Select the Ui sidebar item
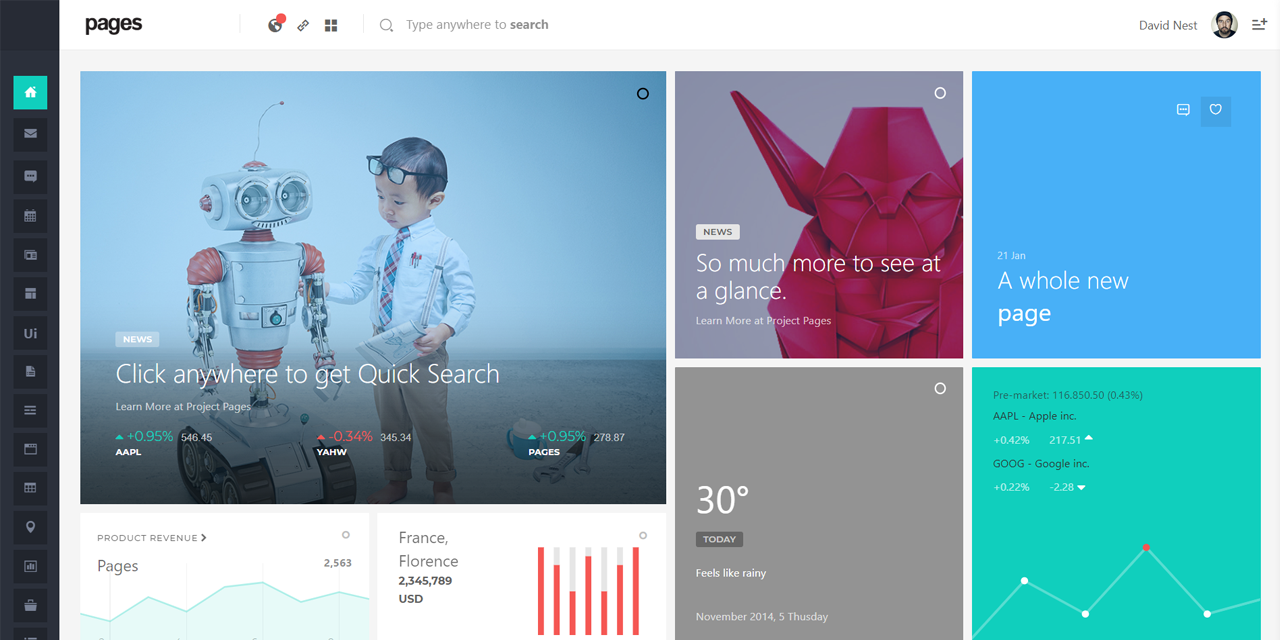 pyautogui.click(x=30, y=332)
